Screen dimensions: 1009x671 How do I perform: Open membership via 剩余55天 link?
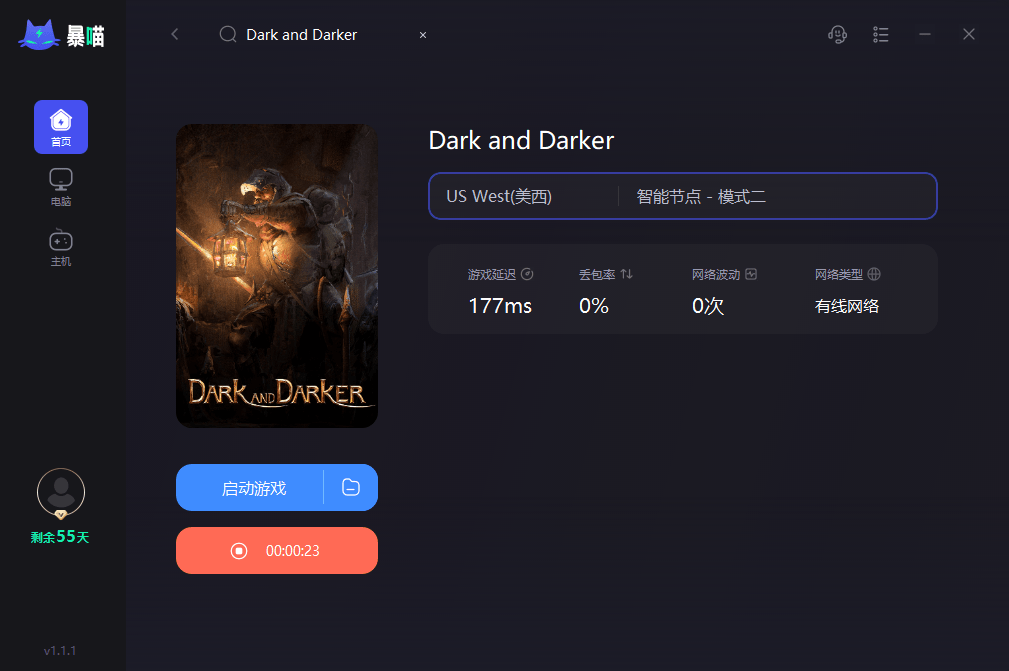pos(60,536)
